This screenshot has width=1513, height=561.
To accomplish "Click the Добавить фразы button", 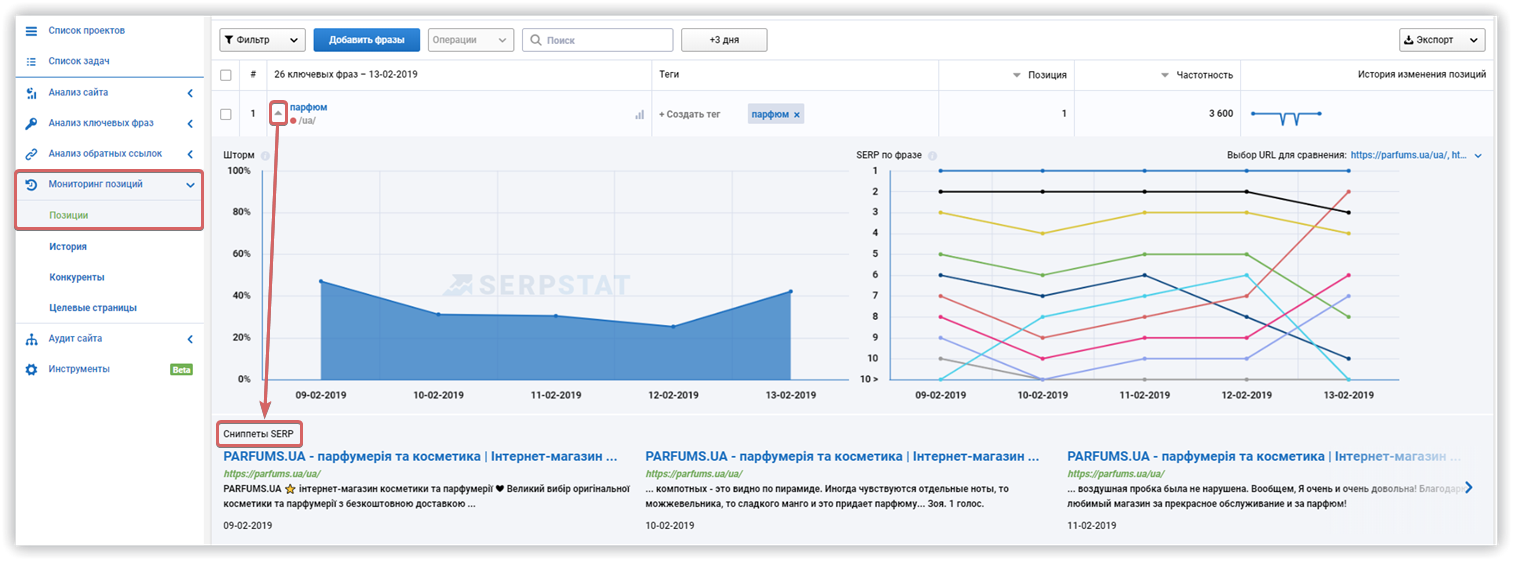I will [x=367, y=40].
